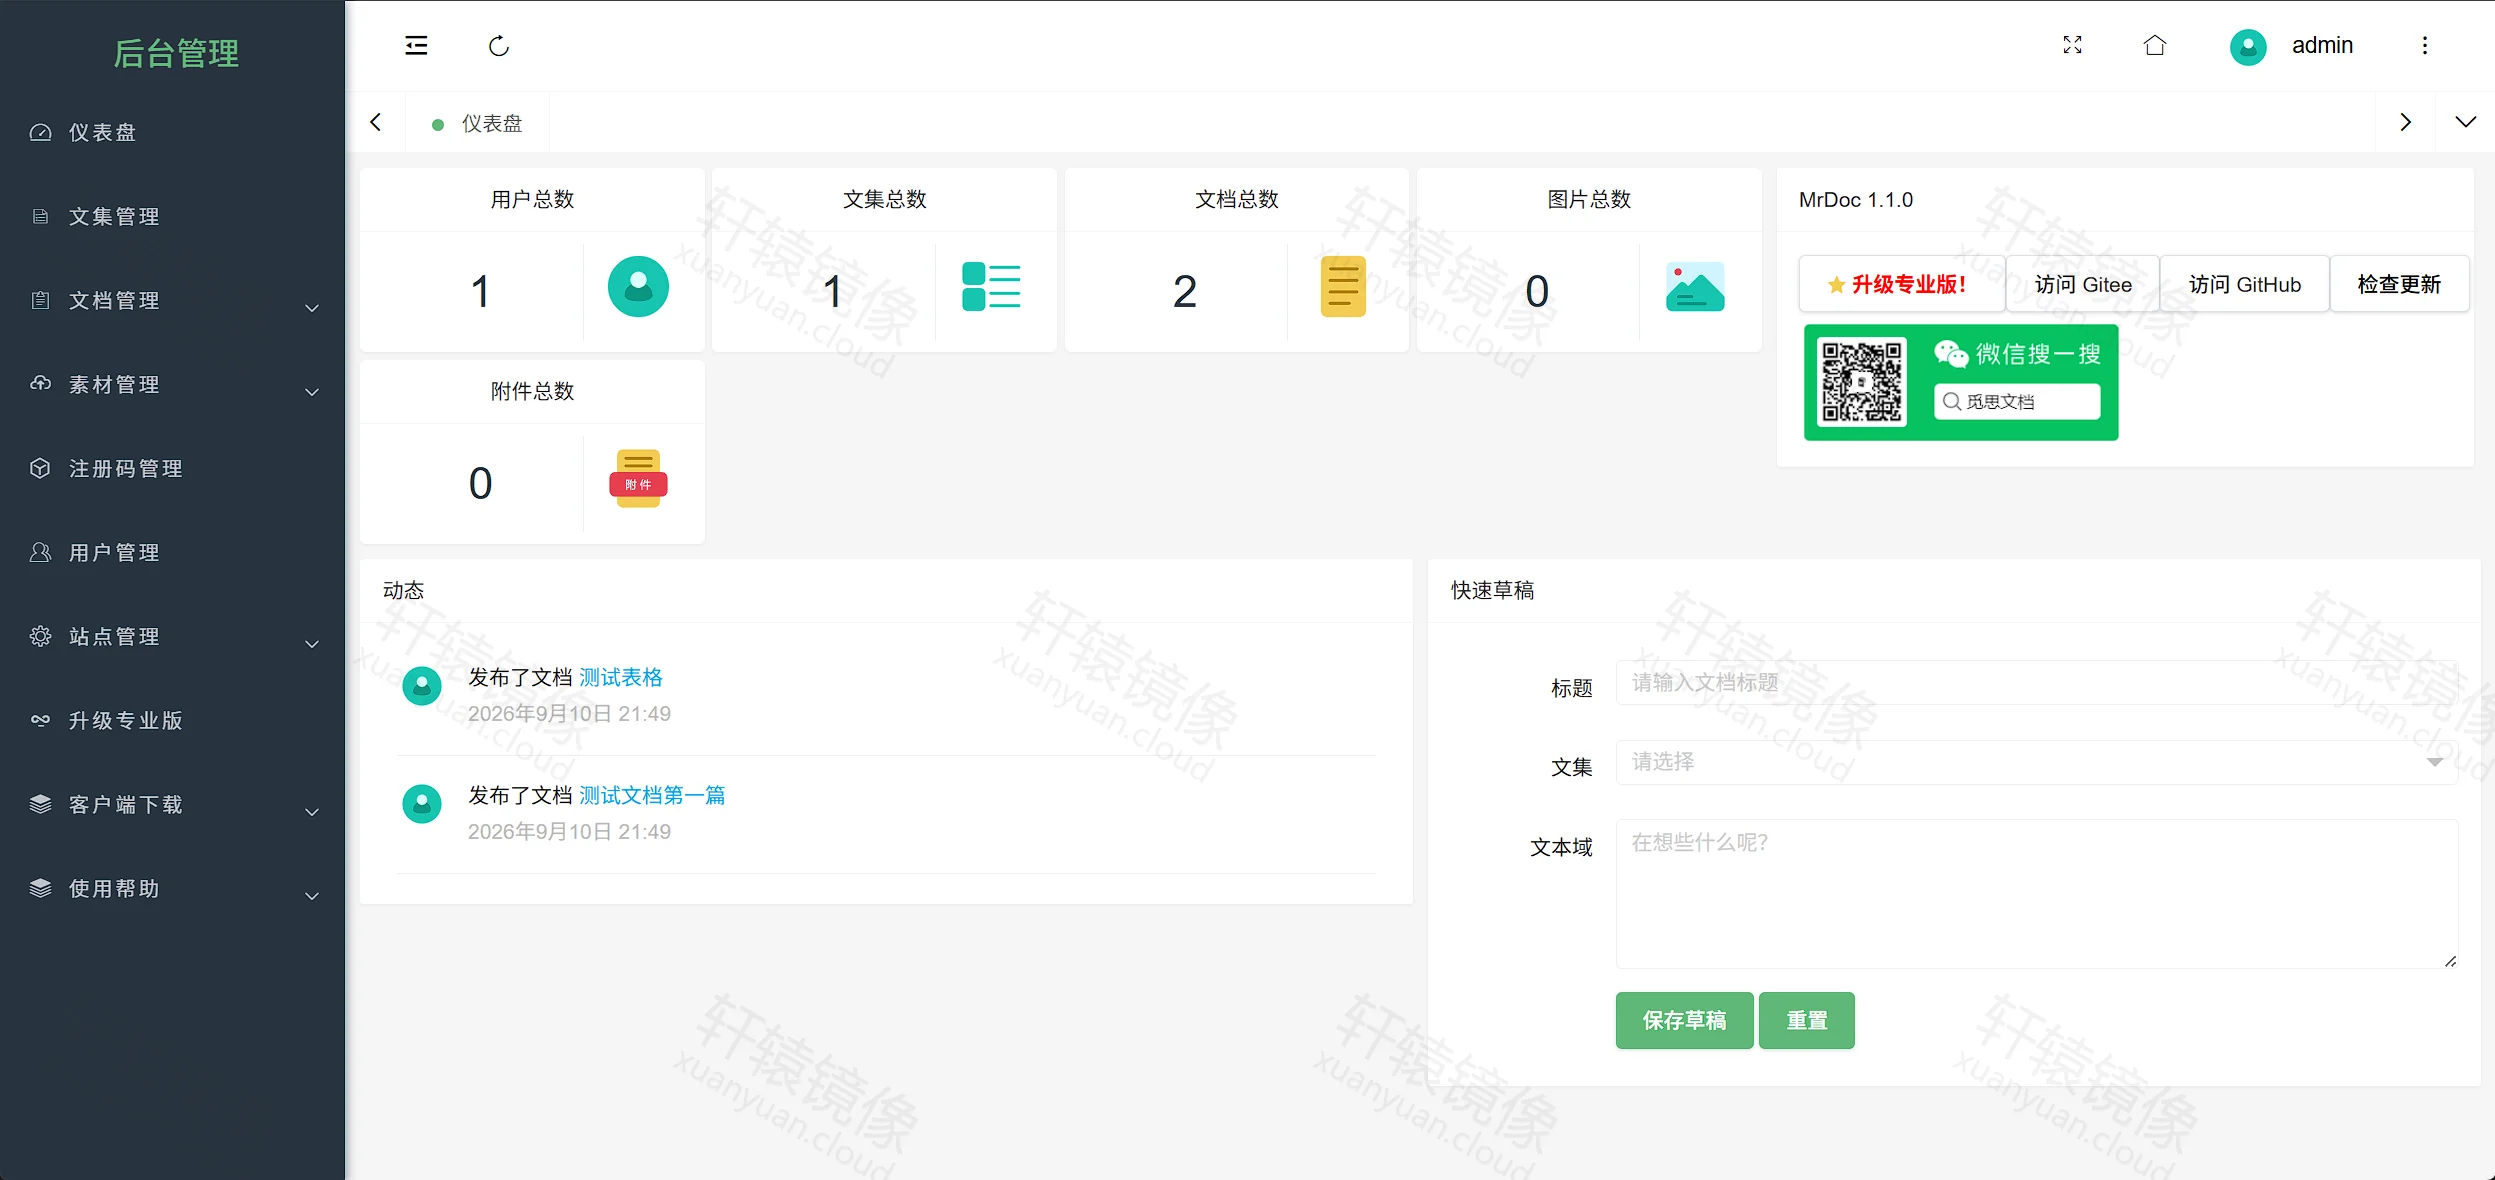Viewport: 2495px width, 1180px height.
Task: Refresh the page using the reload icon
Action: pos(499,46)
